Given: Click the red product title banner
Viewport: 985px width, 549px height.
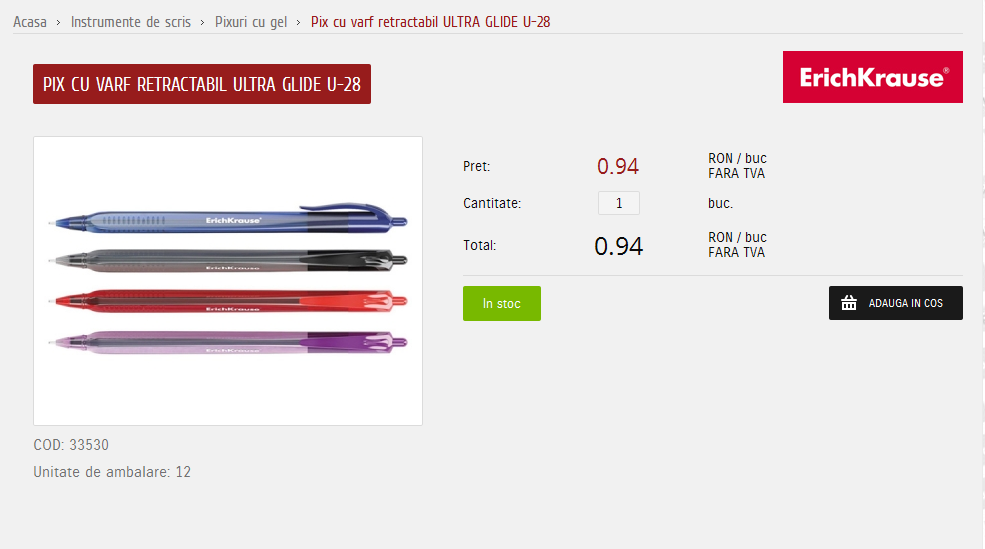Looking at the screenshot, I should (202, 84).
